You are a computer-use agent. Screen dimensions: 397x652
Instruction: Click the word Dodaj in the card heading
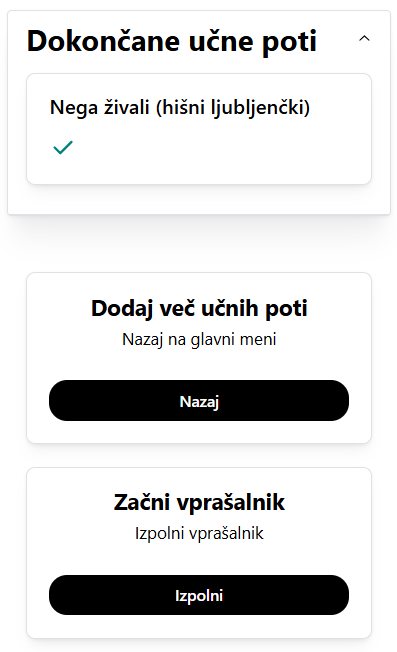pos(122,309)
